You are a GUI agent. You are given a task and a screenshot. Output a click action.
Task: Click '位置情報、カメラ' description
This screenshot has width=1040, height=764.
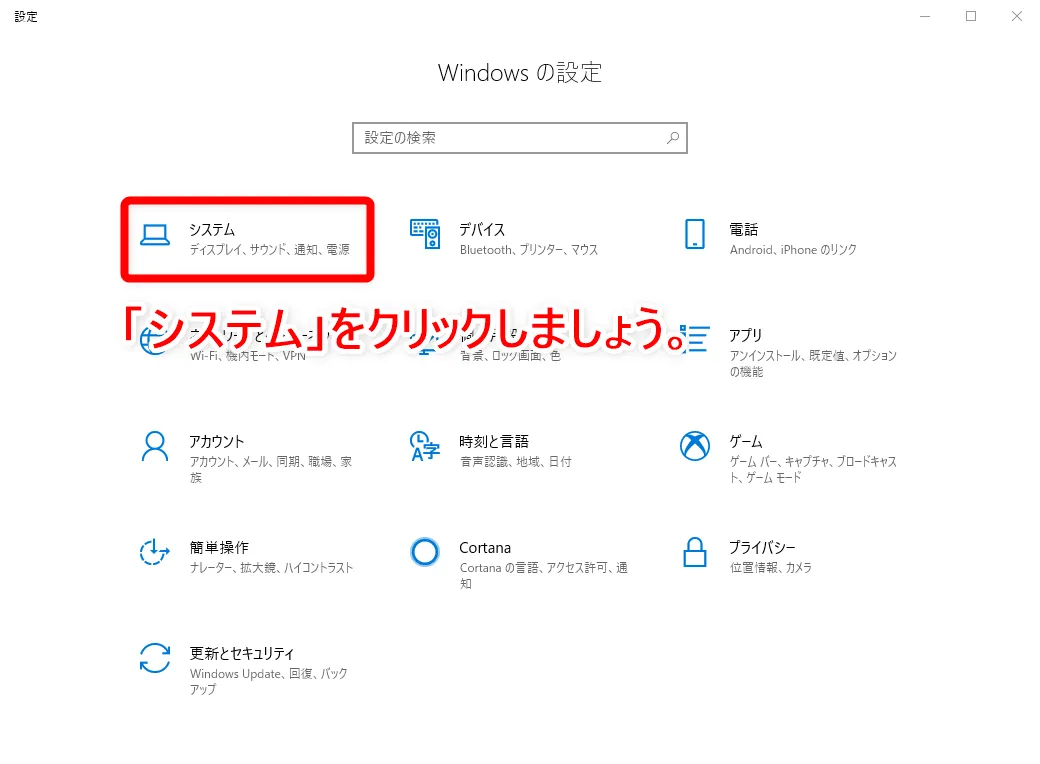pos(771,568)
